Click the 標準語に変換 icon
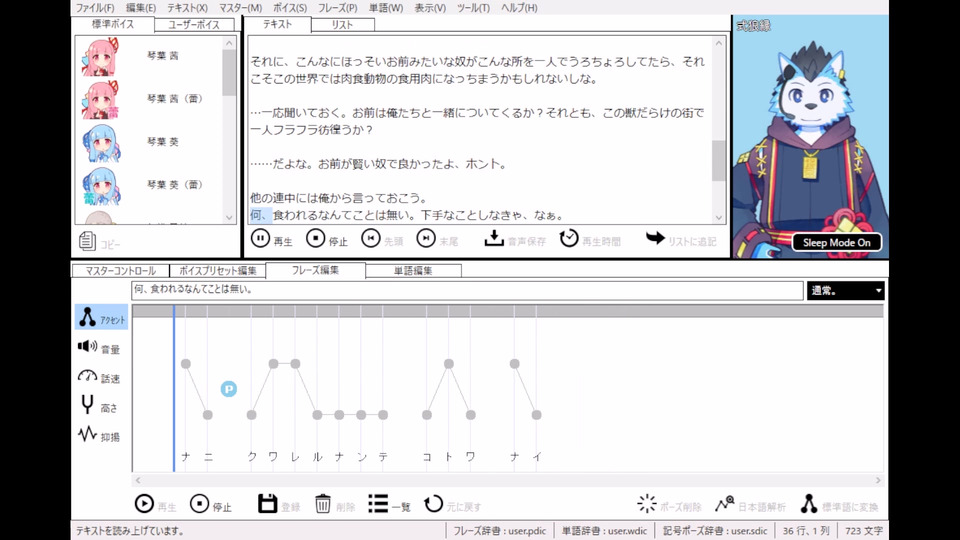Image resolution: width=960 pixels, height=540 pixels. pyautogui.click(x=808, y=504)
